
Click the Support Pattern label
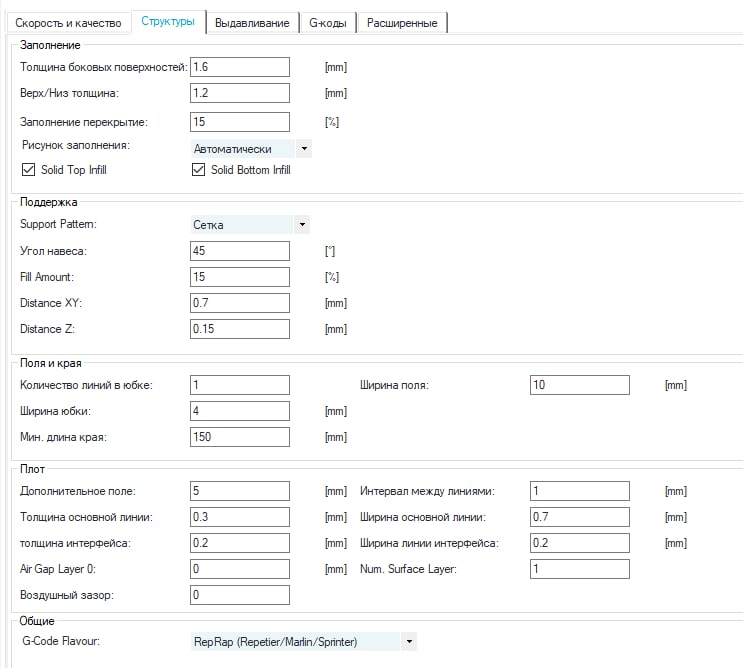[x=58, y=224]
